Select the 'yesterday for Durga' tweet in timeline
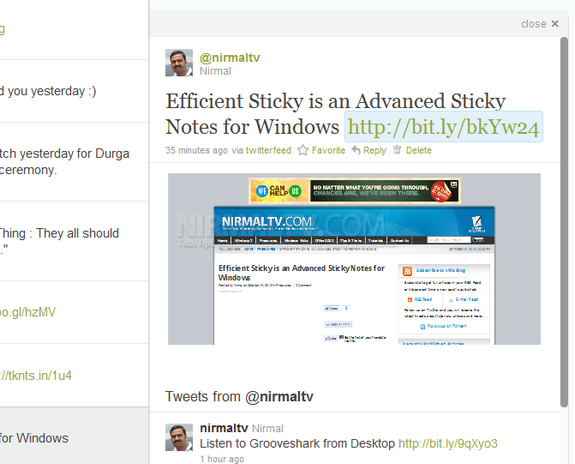 pyautogui.click(x=74, y=162)
